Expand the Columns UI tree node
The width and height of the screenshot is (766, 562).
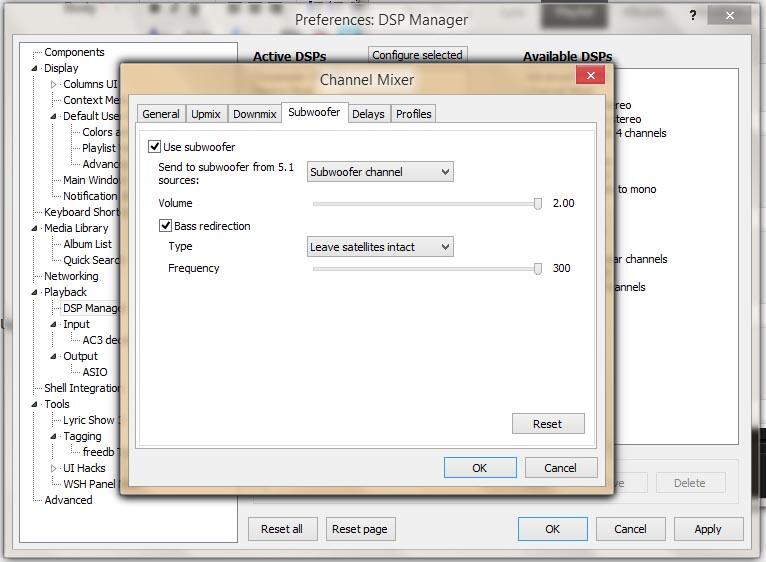pyautogui.click(x=55, y=85)
